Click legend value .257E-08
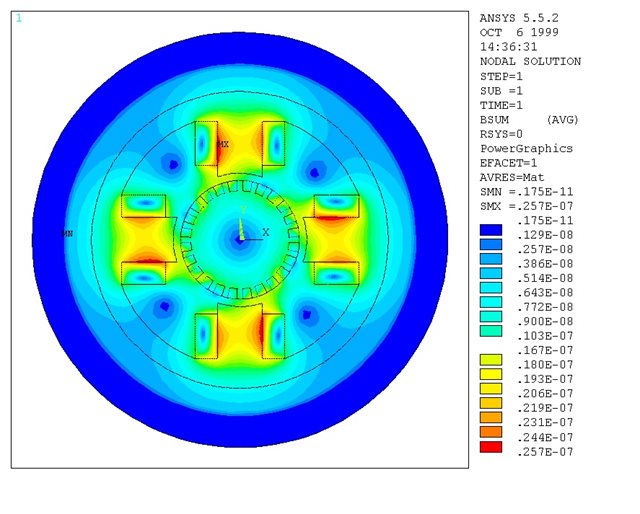640x514 pixels. coord(545,249)
